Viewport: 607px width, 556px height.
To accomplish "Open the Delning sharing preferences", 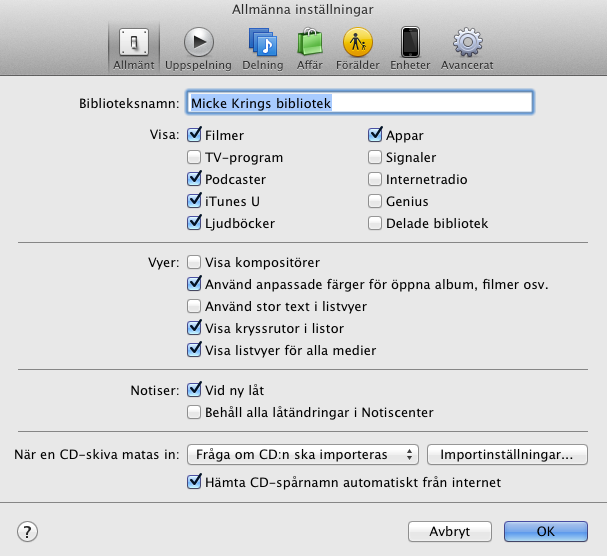I will click(263, 46).
